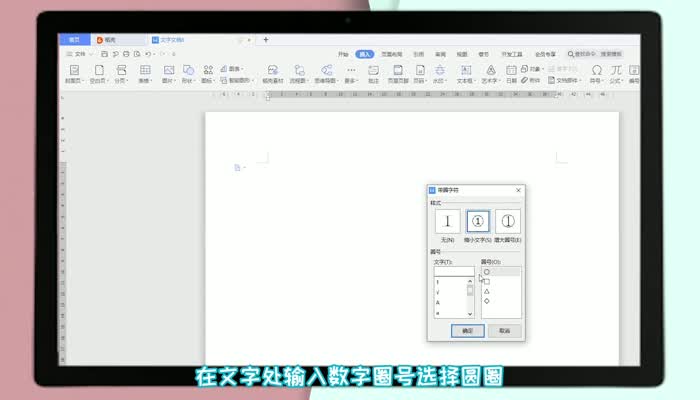Image resolution: width=700 pixels, height=400 pixels.
Task: Go to the 首页 home tab
Action: [74, 40]
